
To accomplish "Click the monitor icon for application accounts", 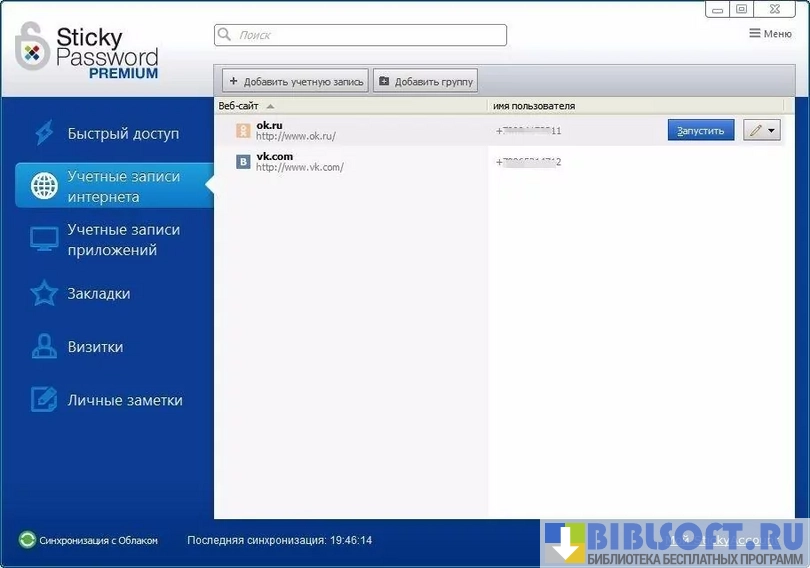I will point(44,240).
